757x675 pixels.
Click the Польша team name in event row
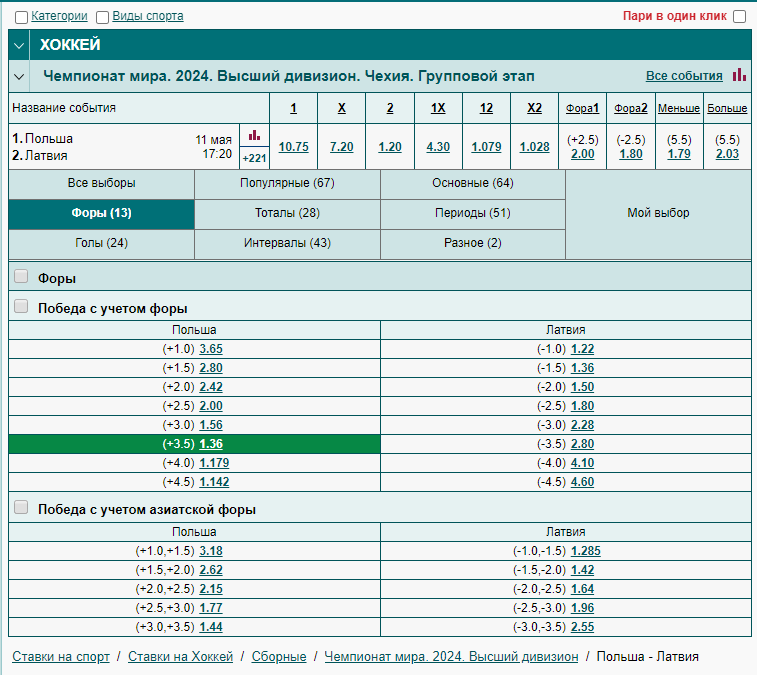click(x=49, y=139)
